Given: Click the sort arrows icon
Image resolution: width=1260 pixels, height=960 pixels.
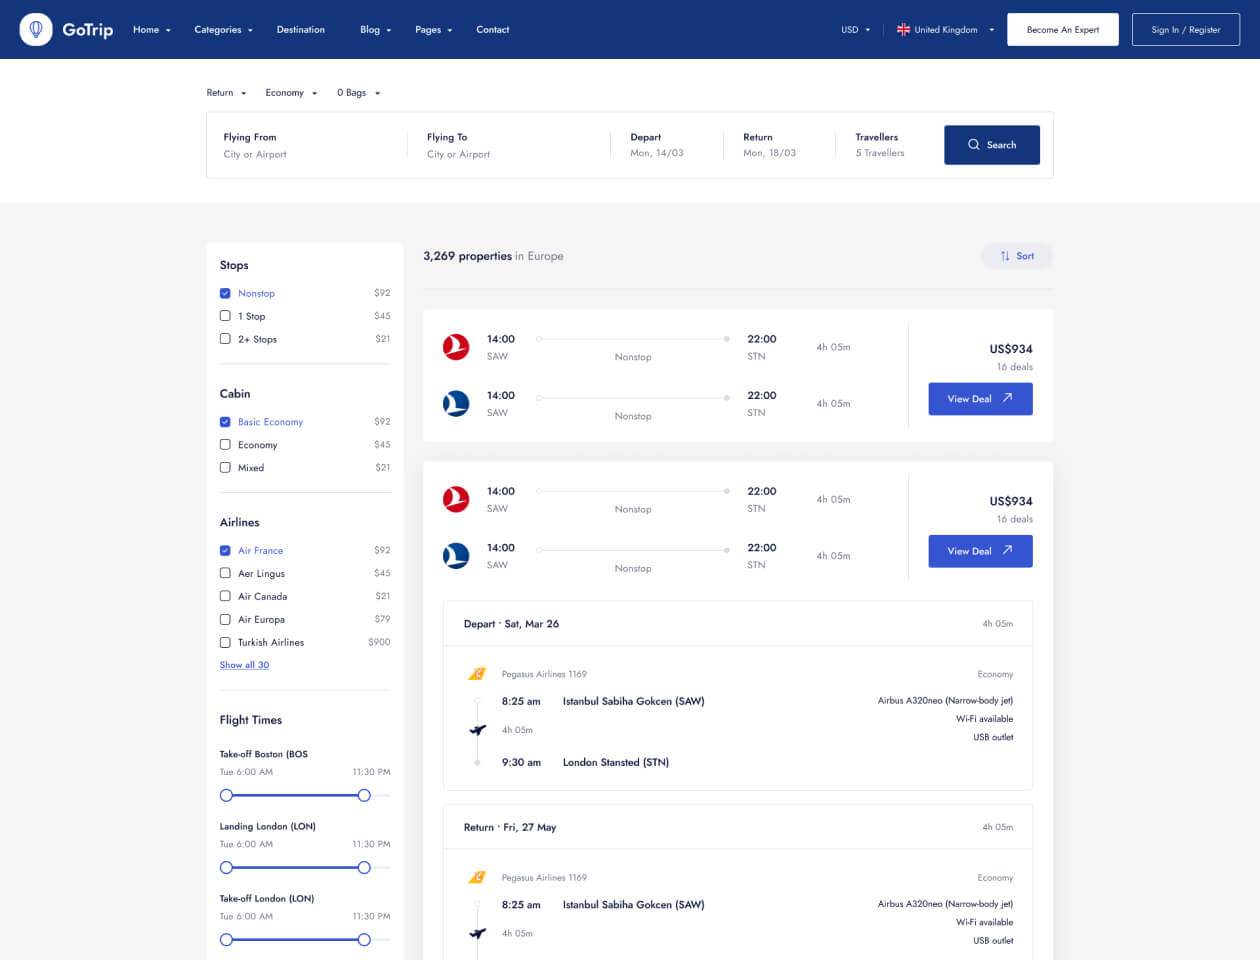Looking at the screenshot, I should point(1005,256).
